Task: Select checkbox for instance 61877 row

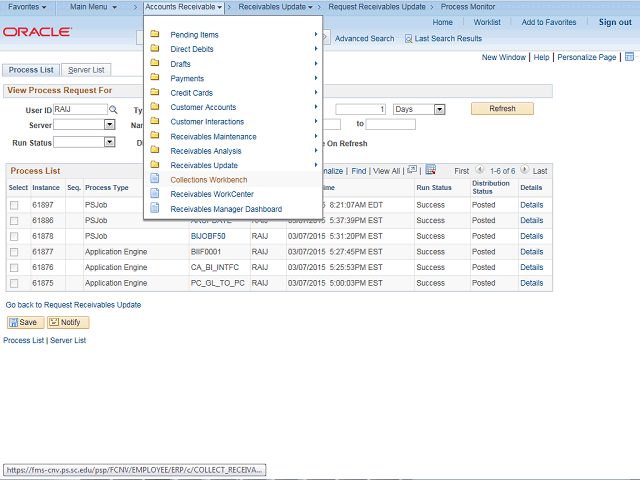Action: [14, 253]
